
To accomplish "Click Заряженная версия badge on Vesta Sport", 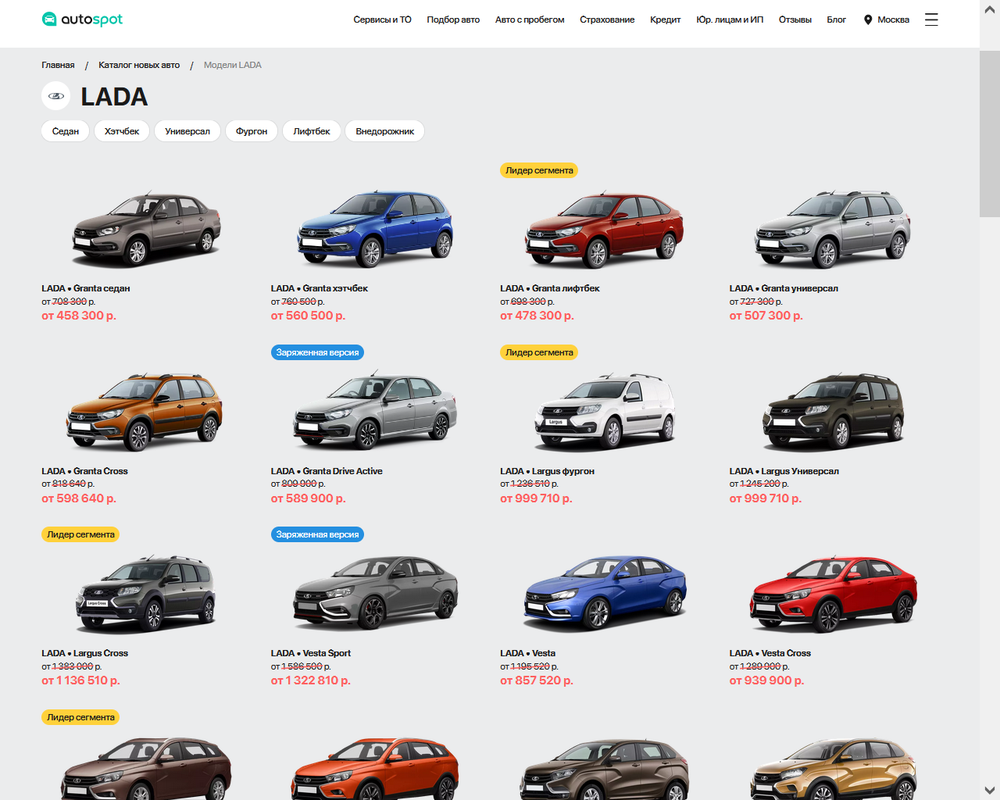I will coord(317,535).
